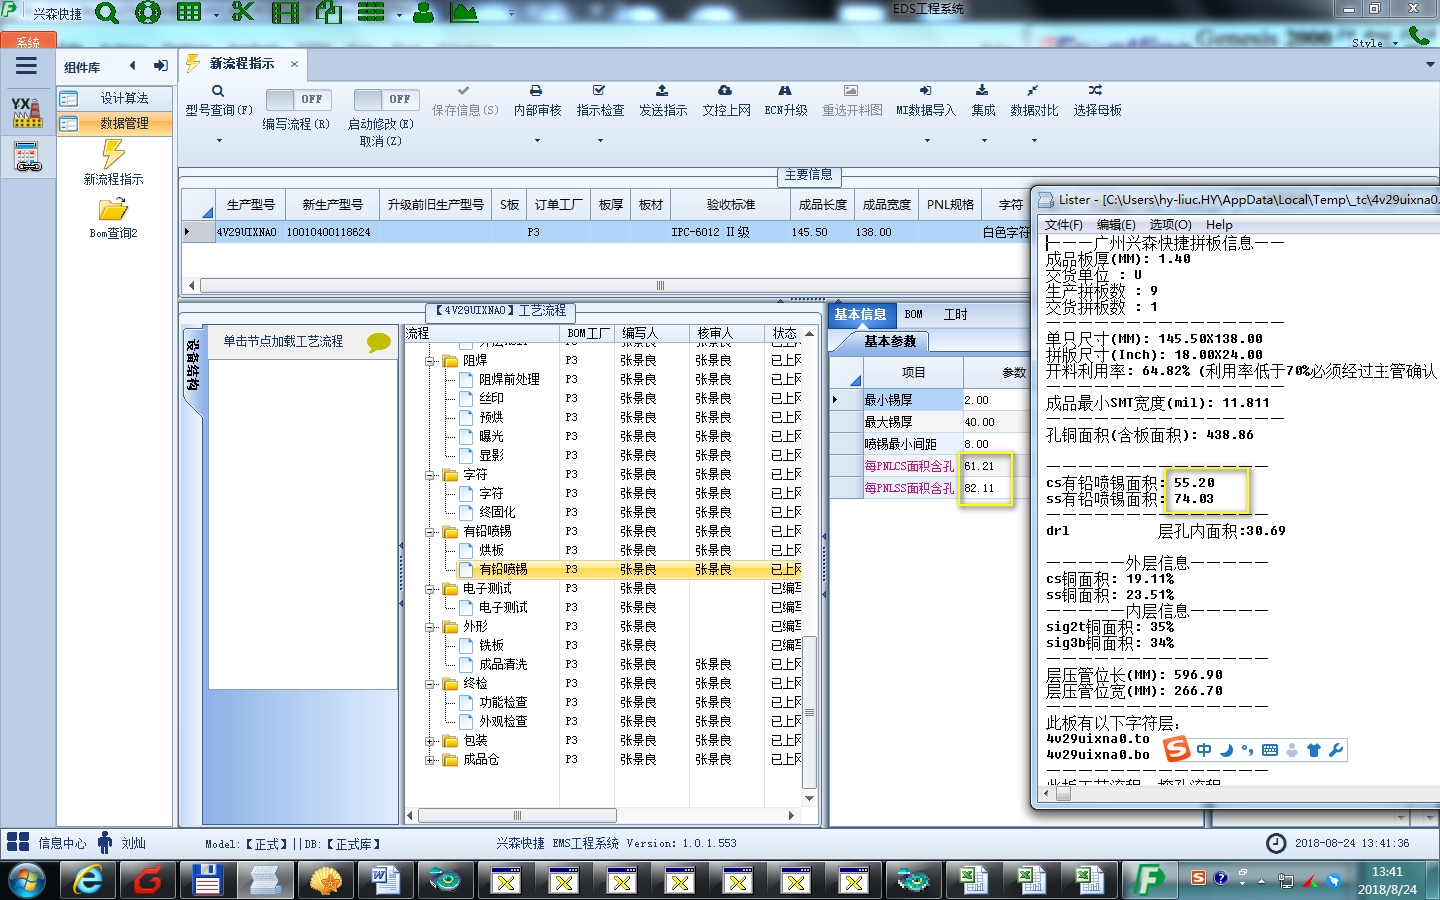Click the YX factory icon in sidebar
Viewport: 1440px width, 900px height.
click(27, 112)
